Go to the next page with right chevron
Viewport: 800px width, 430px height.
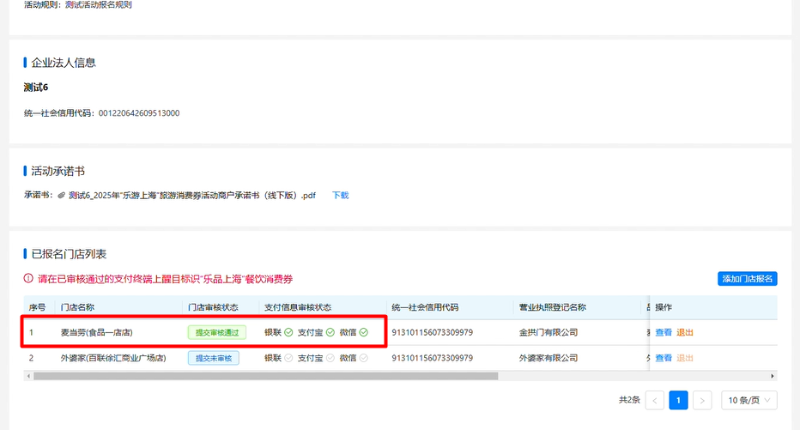pyautogui.click(x=702, y=400)
